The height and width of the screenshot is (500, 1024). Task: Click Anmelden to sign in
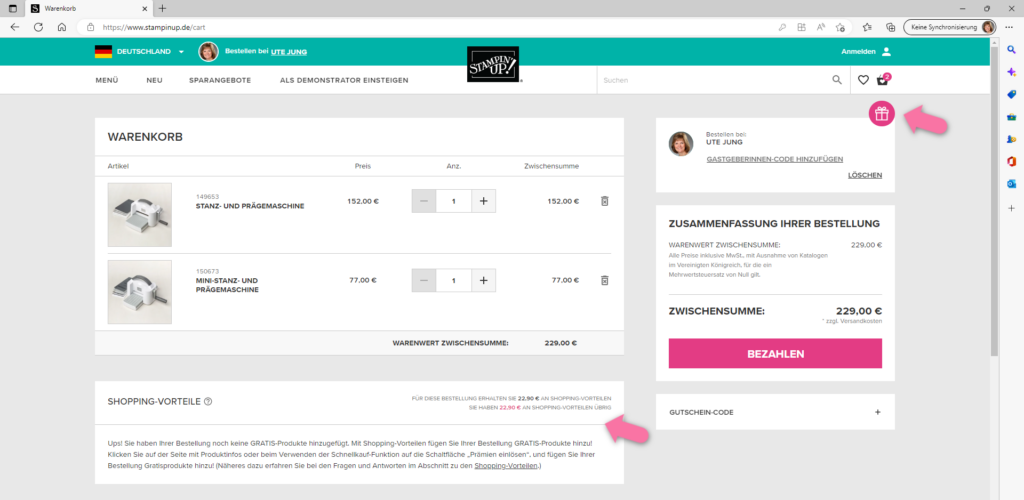point(857,52)
